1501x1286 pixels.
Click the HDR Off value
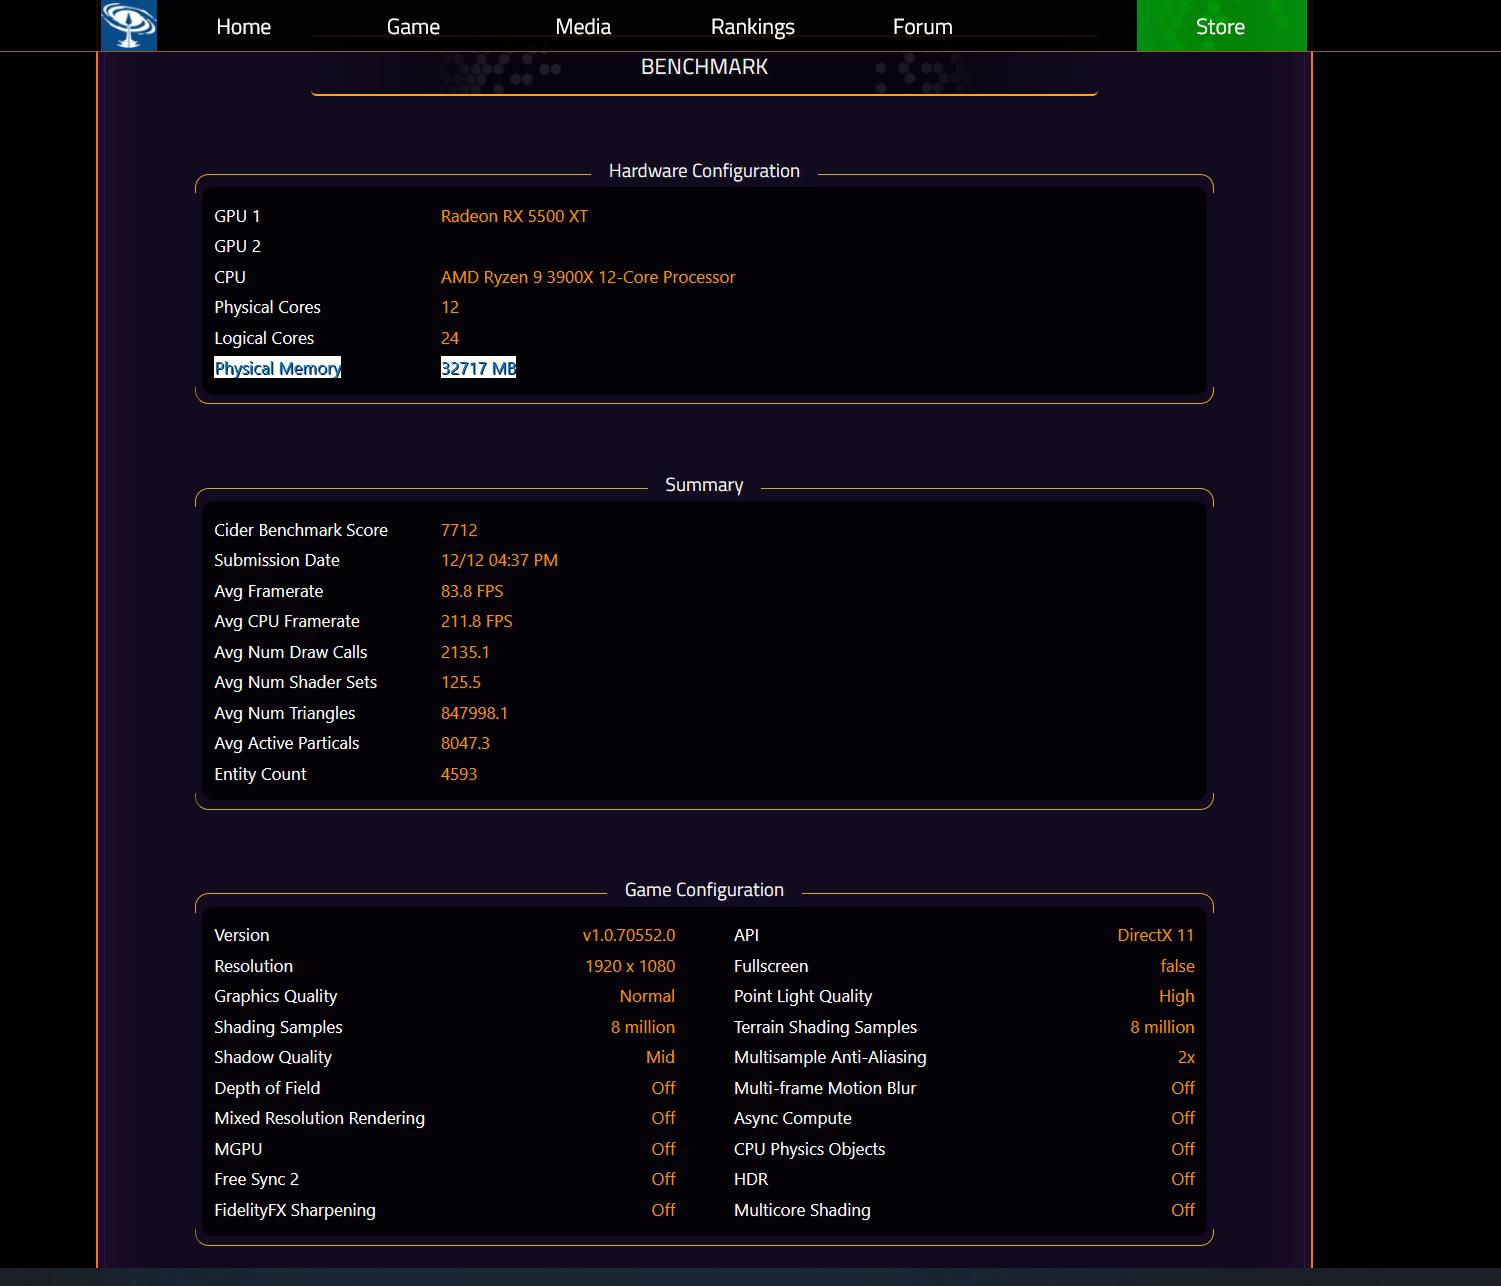(1183, 1179)
